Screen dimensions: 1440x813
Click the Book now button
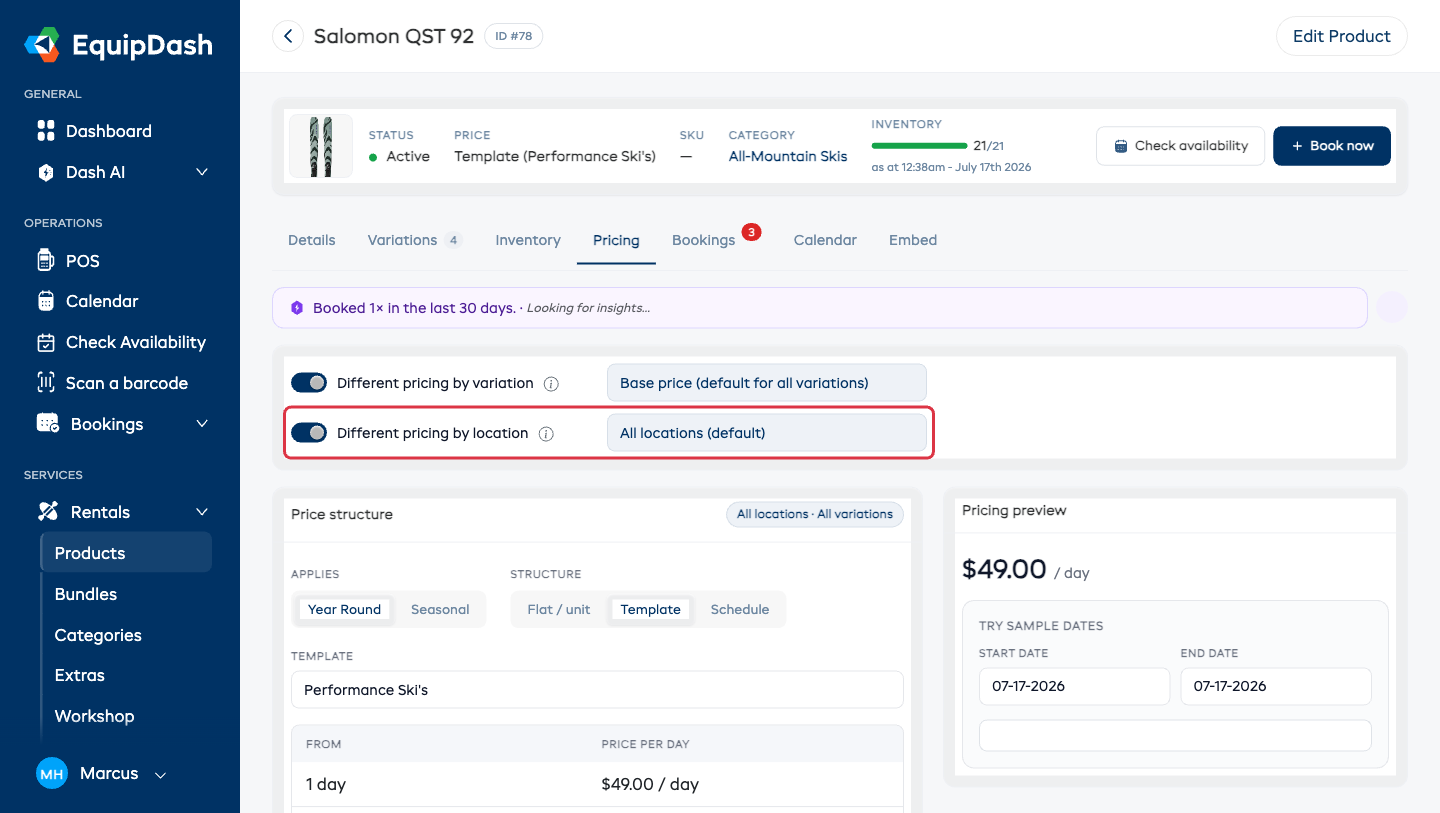point(1332,146)
